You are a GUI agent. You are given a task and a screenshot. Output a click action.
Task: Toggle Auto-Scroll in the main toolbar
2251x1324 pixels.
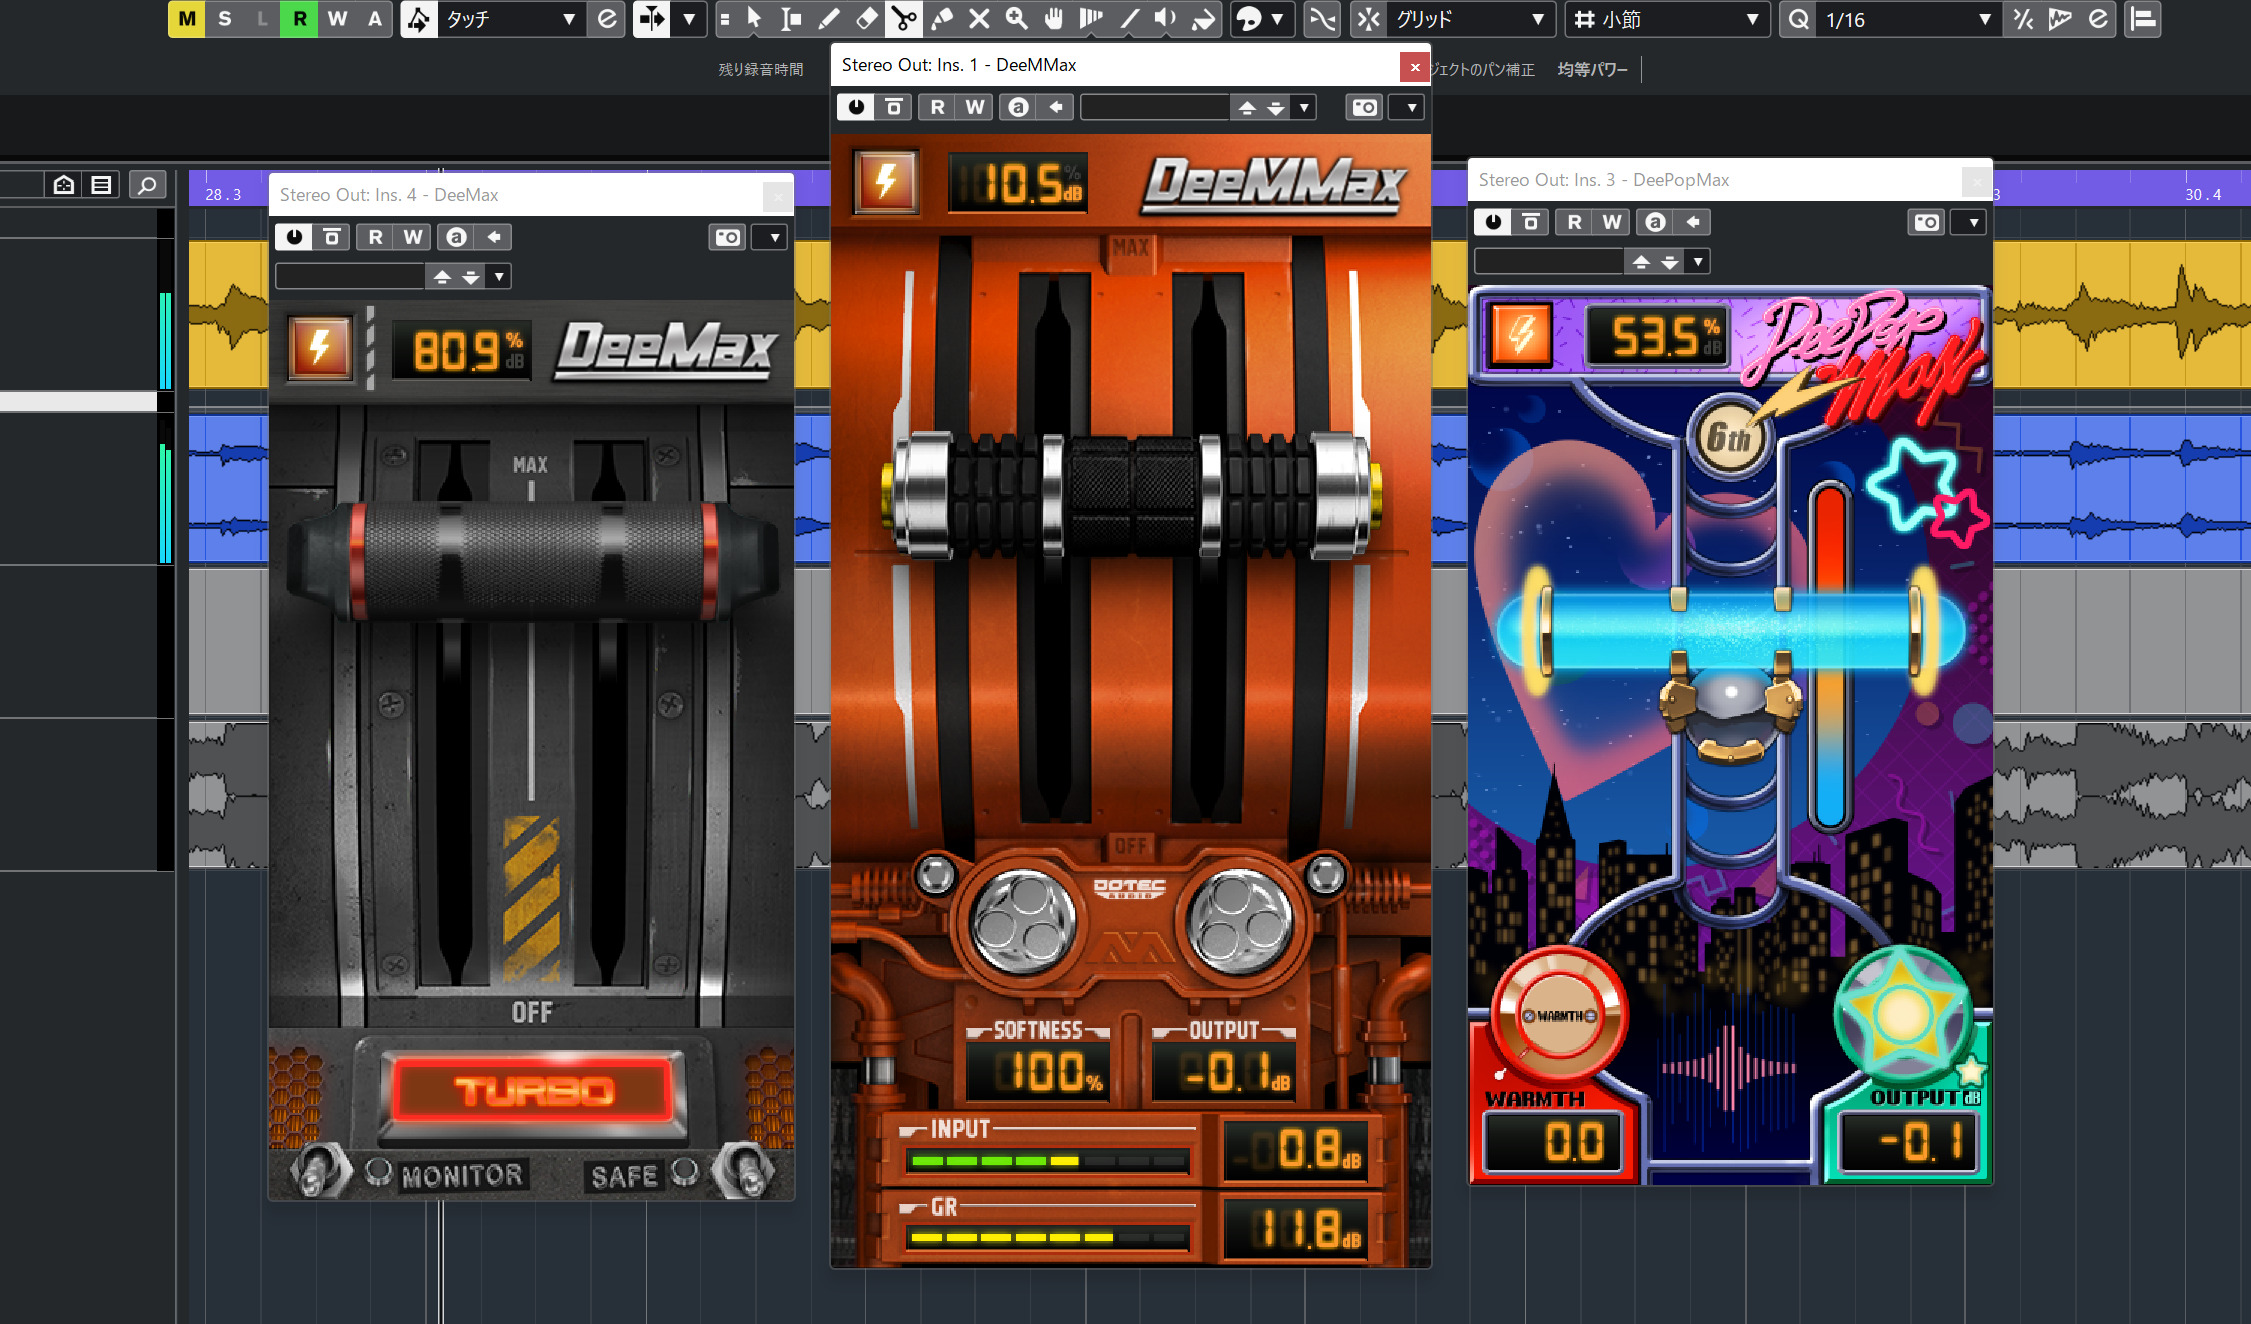coord(652,19)
